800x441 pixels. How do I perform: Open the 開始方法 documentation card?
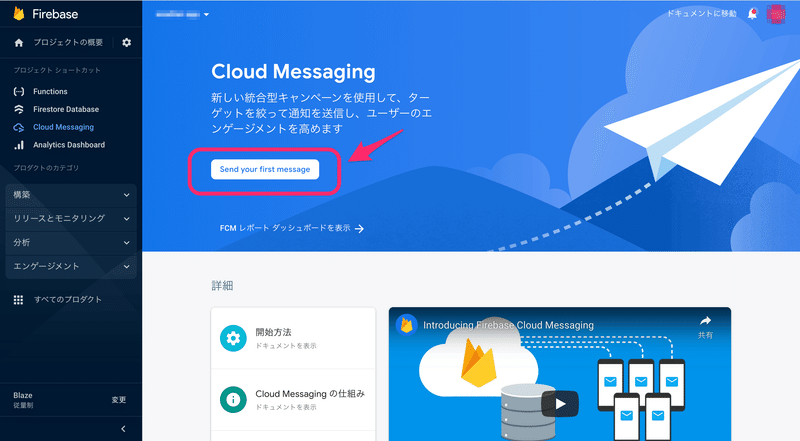[293, 338]
